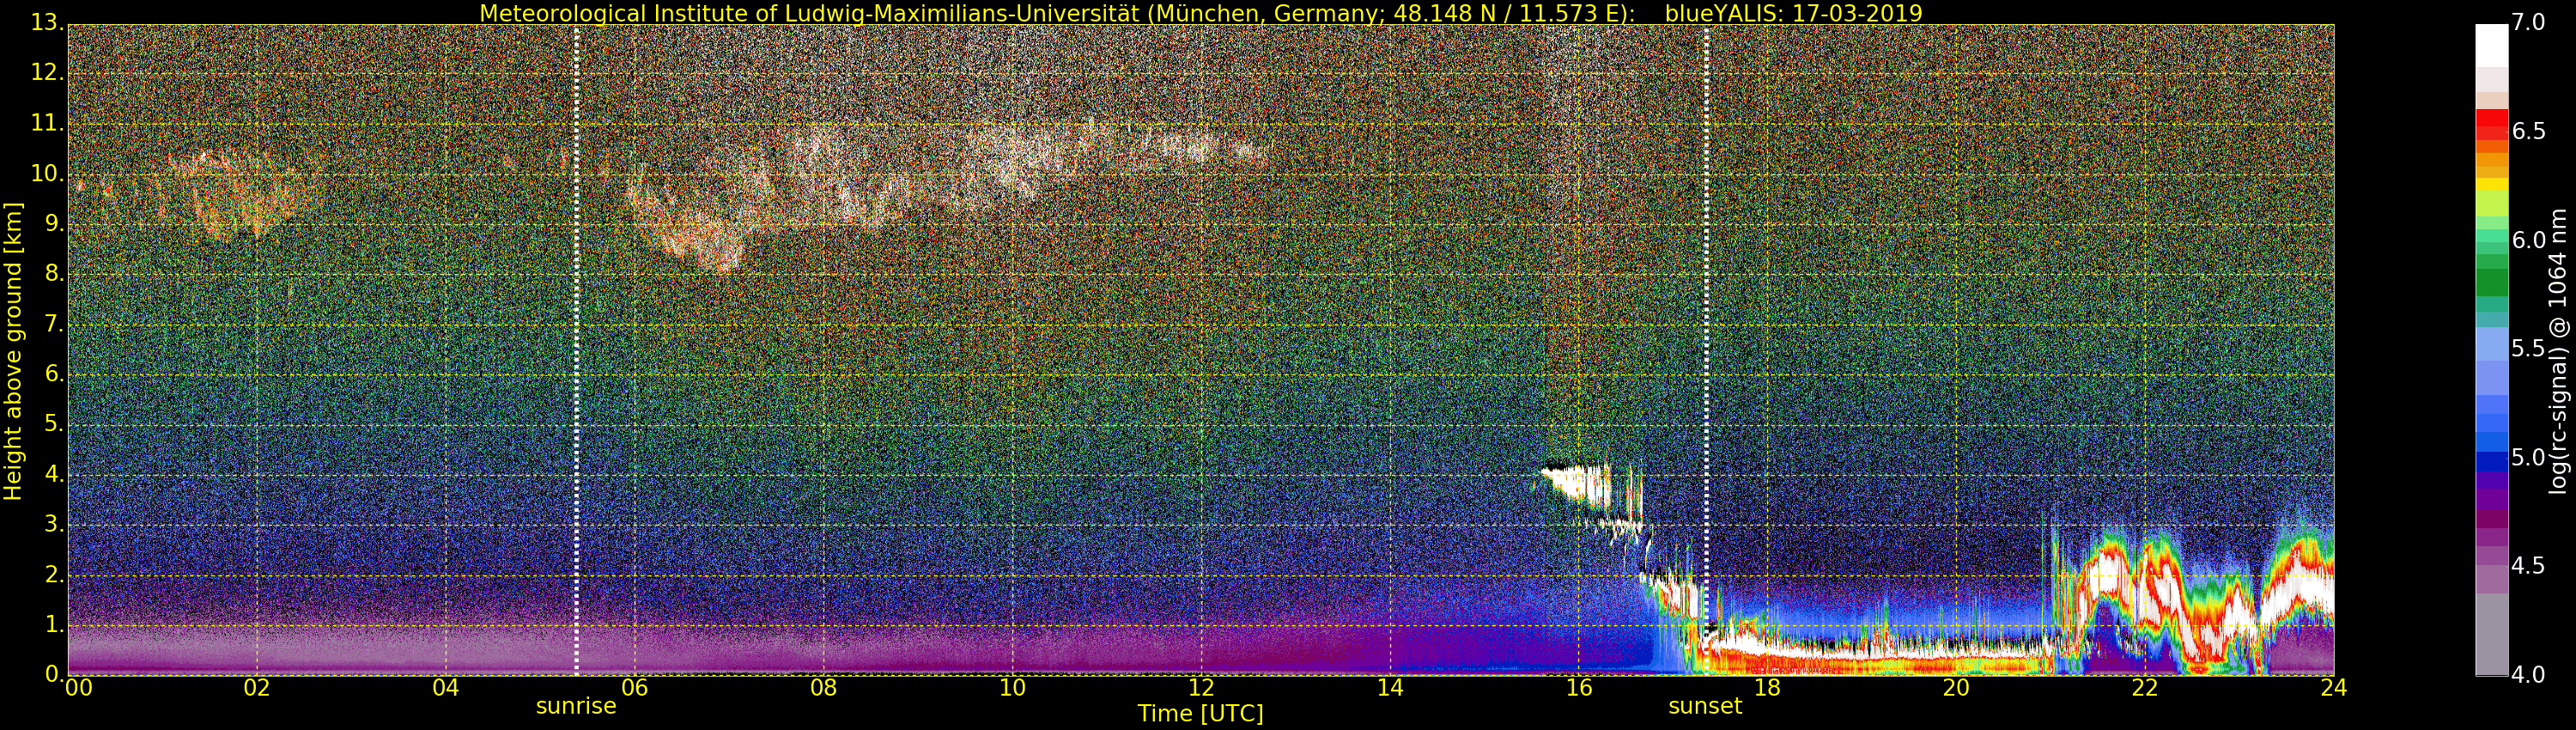The width and height of the screenshot is (2576, 730).
Task: Click the '6.5' value on the colorbar
Action: point(2529,131)
